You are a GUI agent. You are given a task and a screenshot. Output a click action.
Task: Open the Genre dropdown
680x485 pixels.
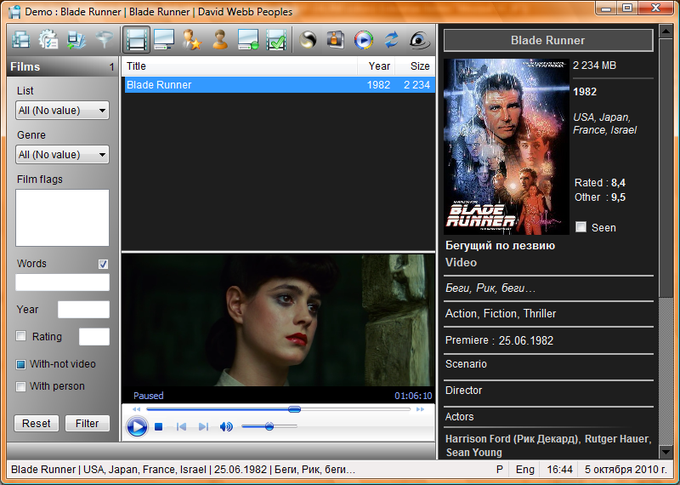tap(62, 155)
